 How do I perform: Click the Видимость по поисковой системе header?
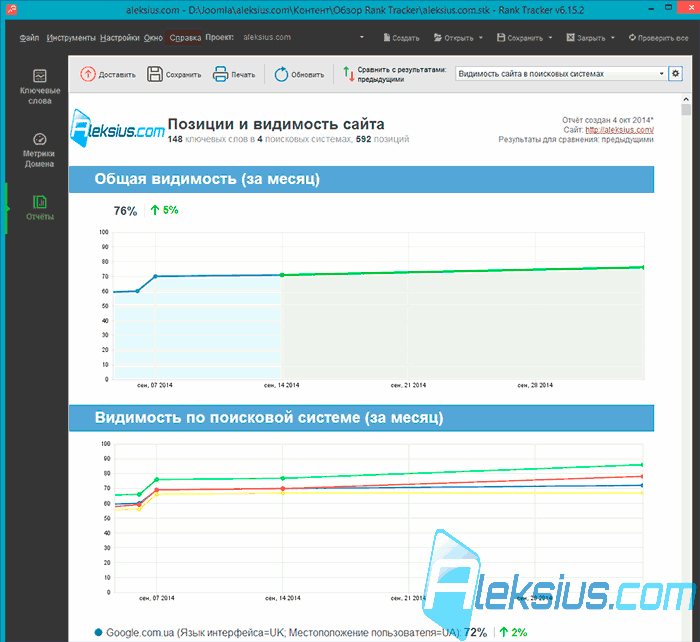[x=361, y=418]
